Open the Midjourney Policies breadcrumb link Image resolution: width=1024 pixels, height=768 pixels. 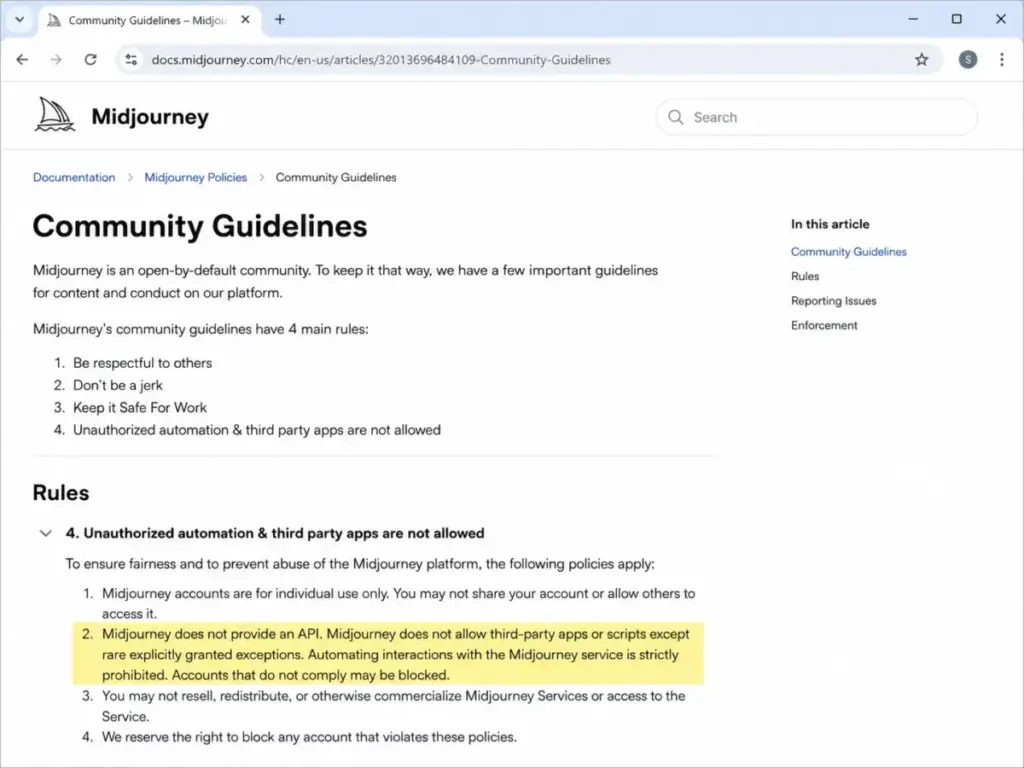click(x=195, y=177)
